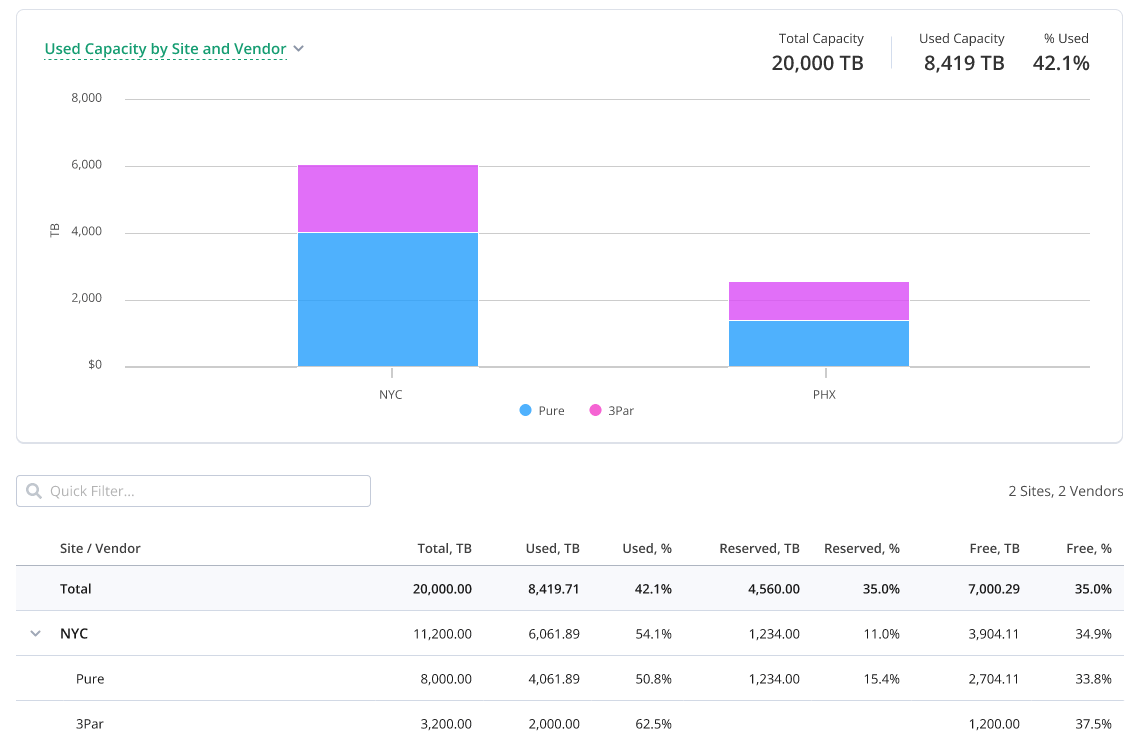
Task: Toggle the Pure legend item
Action: 542,410
